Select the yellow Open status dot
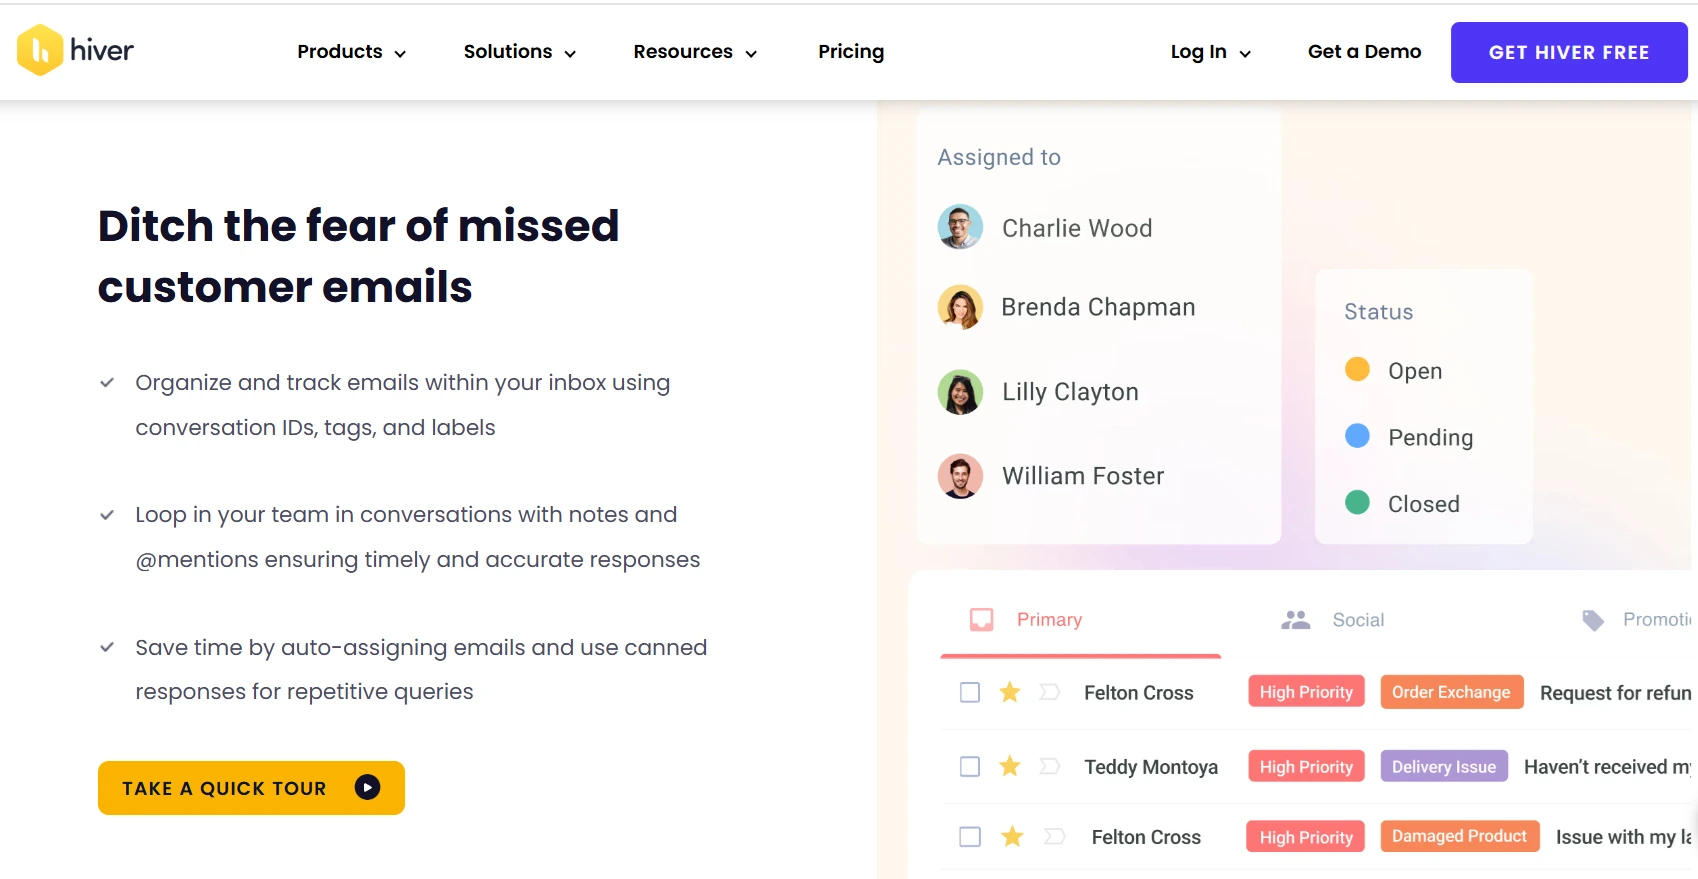 [x=1357, y=369]
